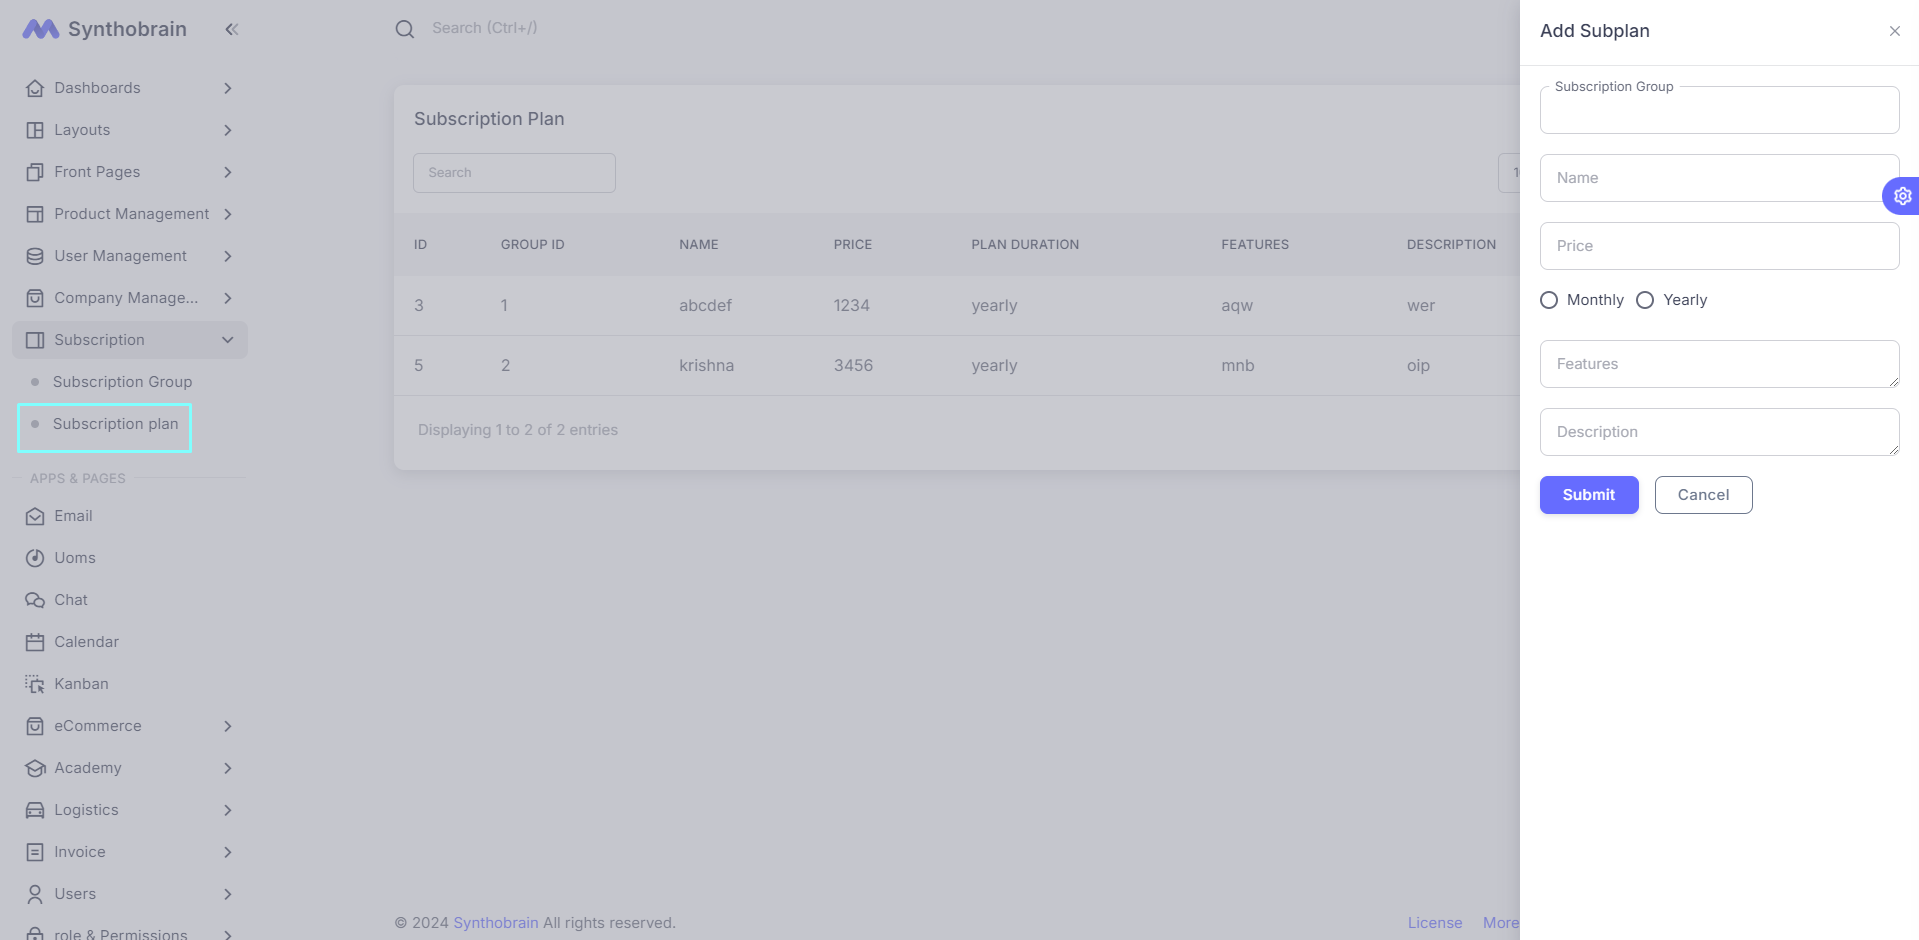Click the Submit button
This screenshot has height=940, width=1919.
click(x=1588, y=495)
